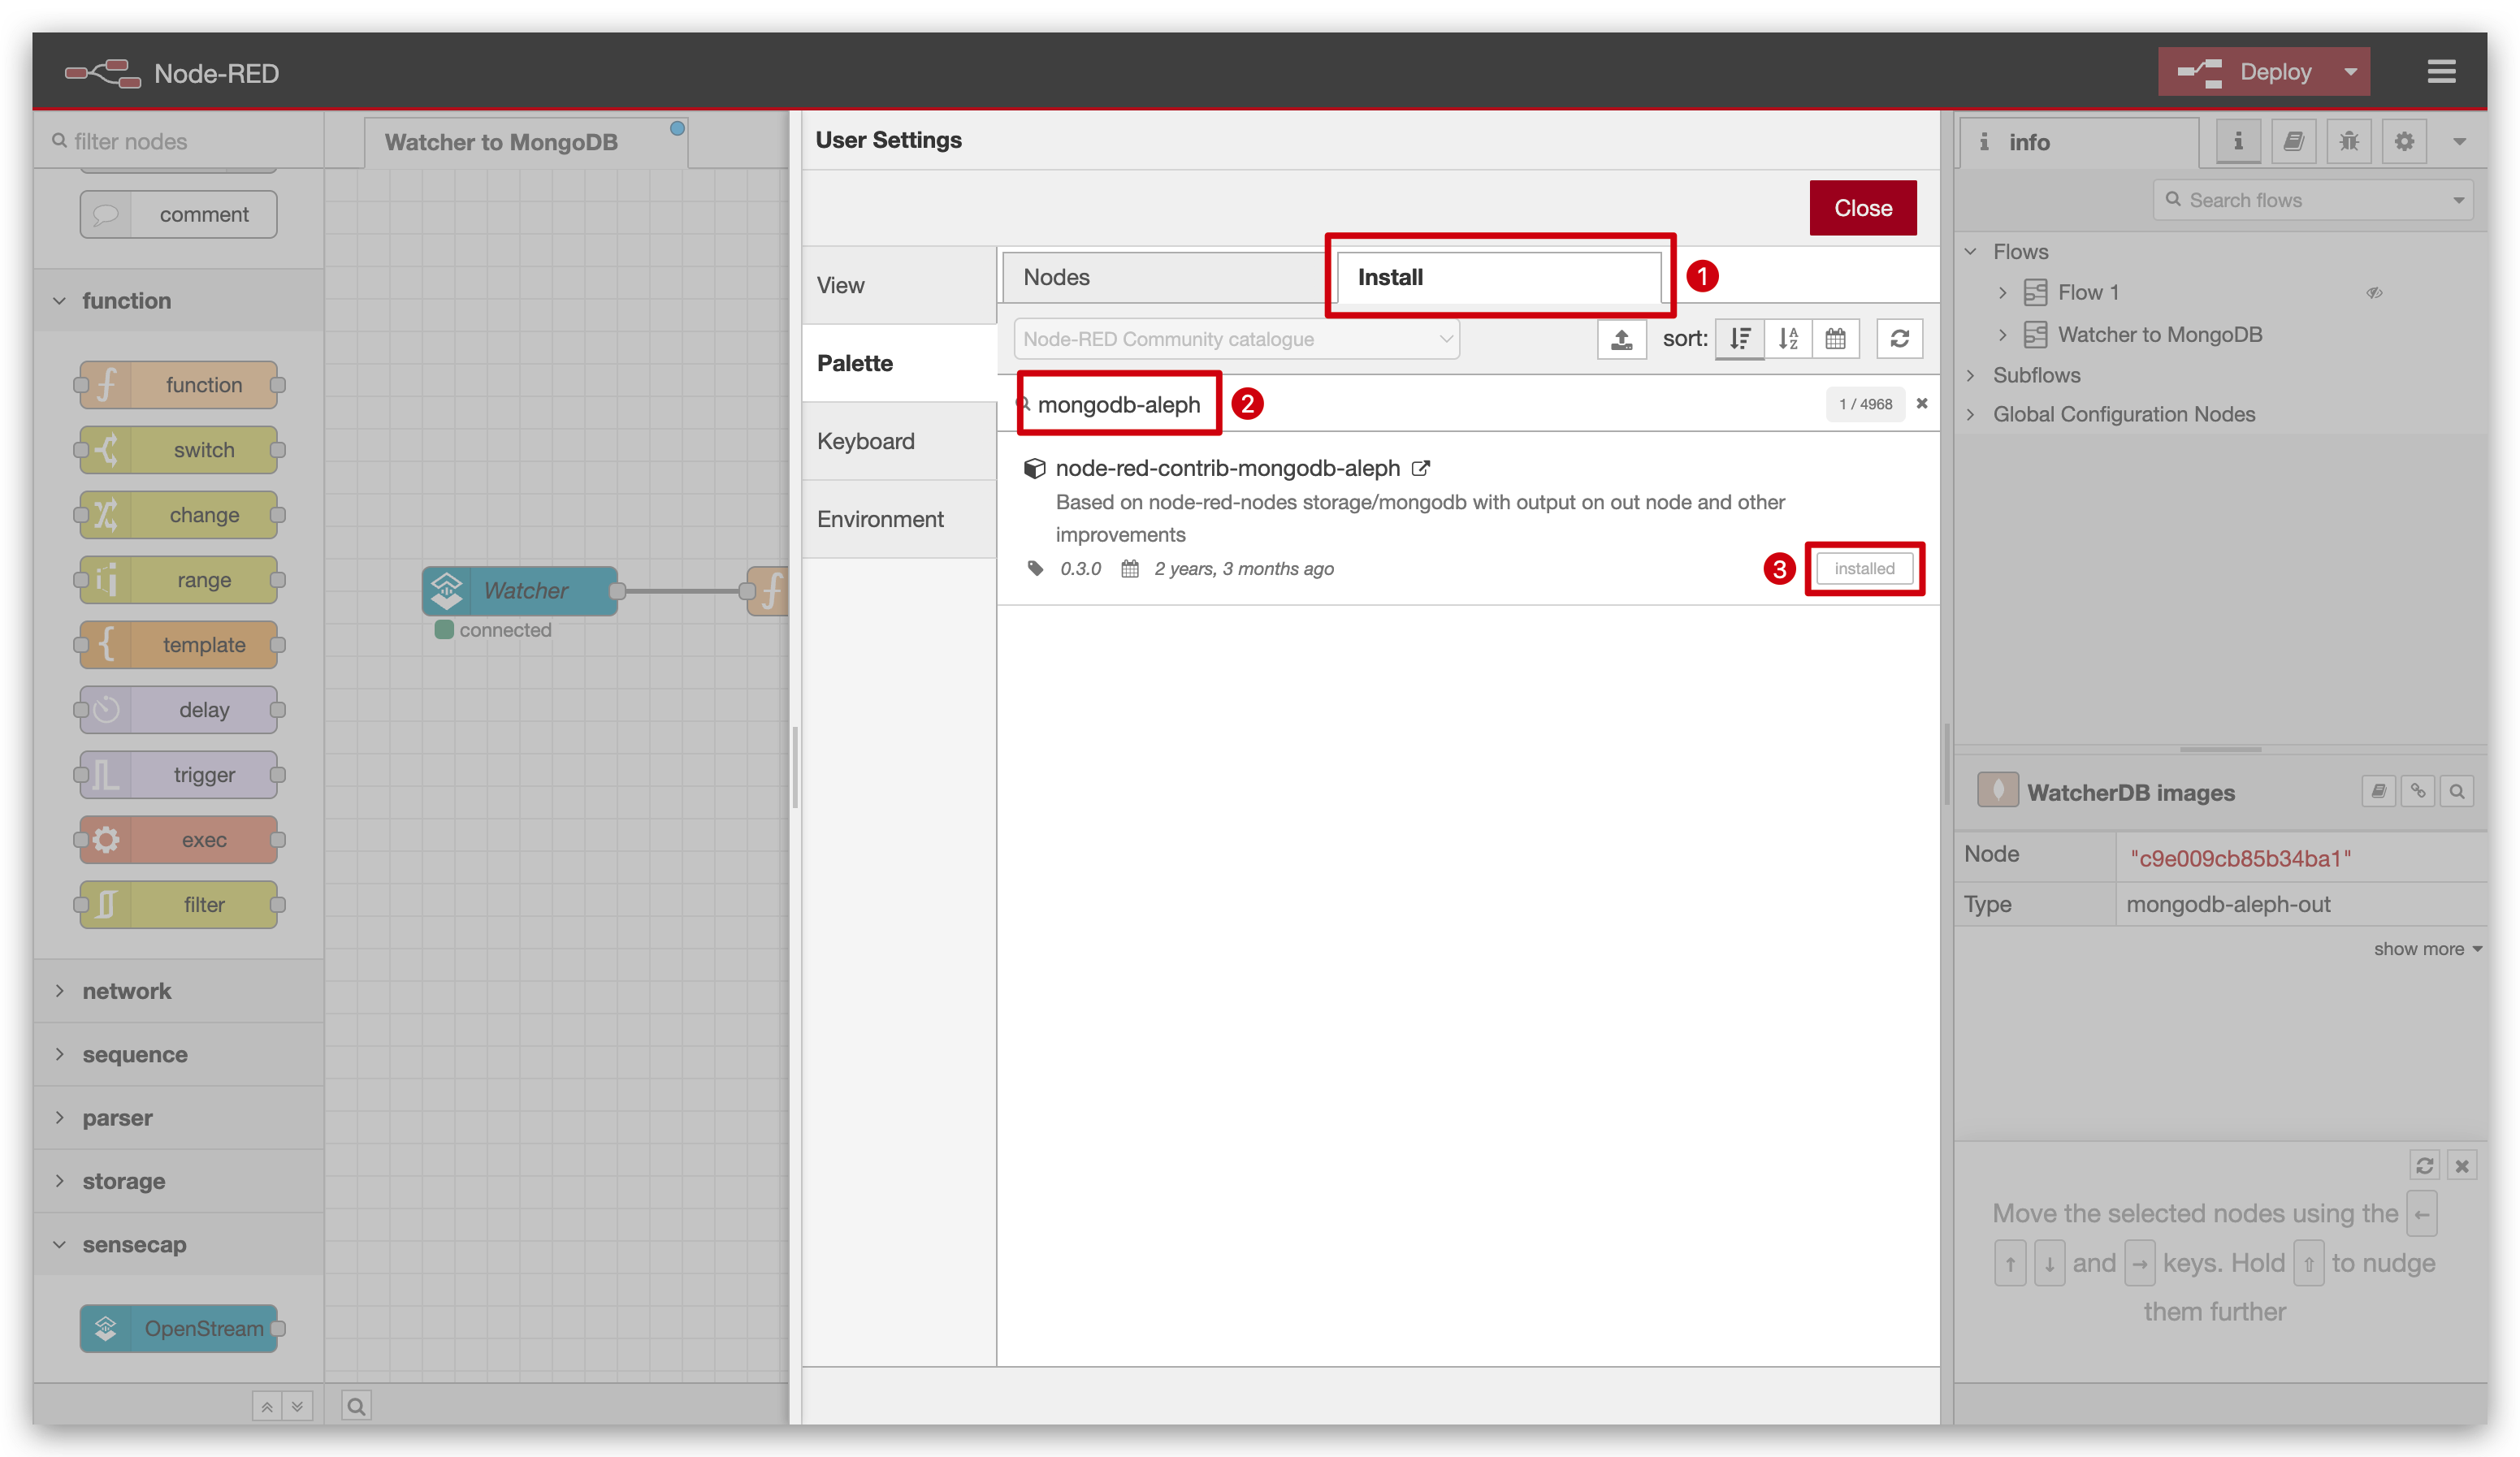Clear the mongodb-aleph search text
This screenshot has height=1457, width=2520.
coord(1922,403)
